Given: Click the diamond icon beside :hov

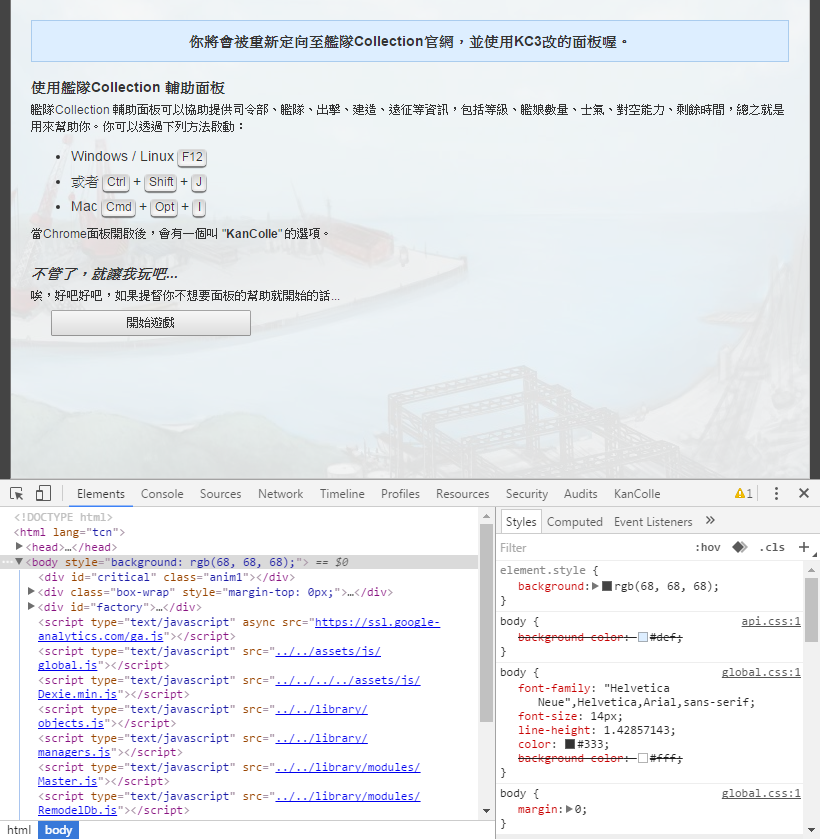Looking at the screenshot, I should click(x=741, y=547).
